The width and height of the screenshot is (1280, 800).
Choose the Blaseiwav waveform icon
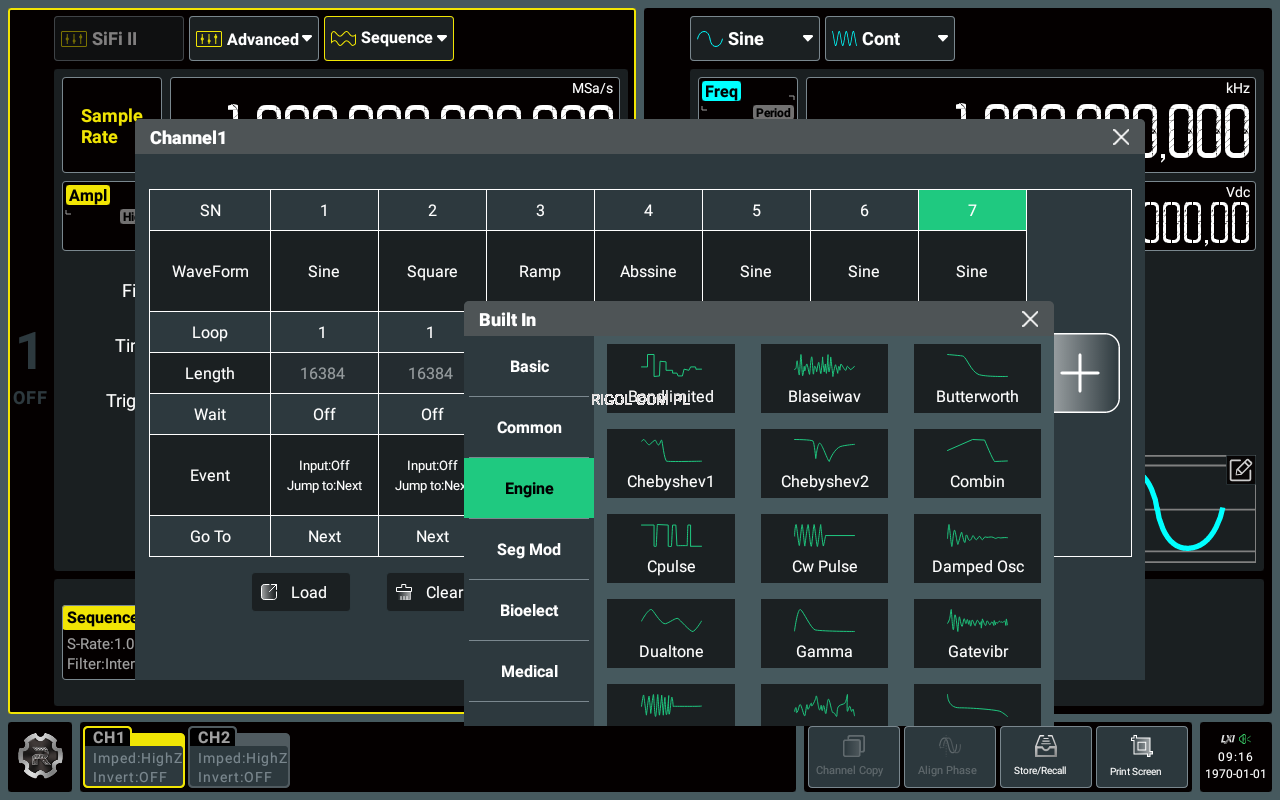click(x=824, y=378)
